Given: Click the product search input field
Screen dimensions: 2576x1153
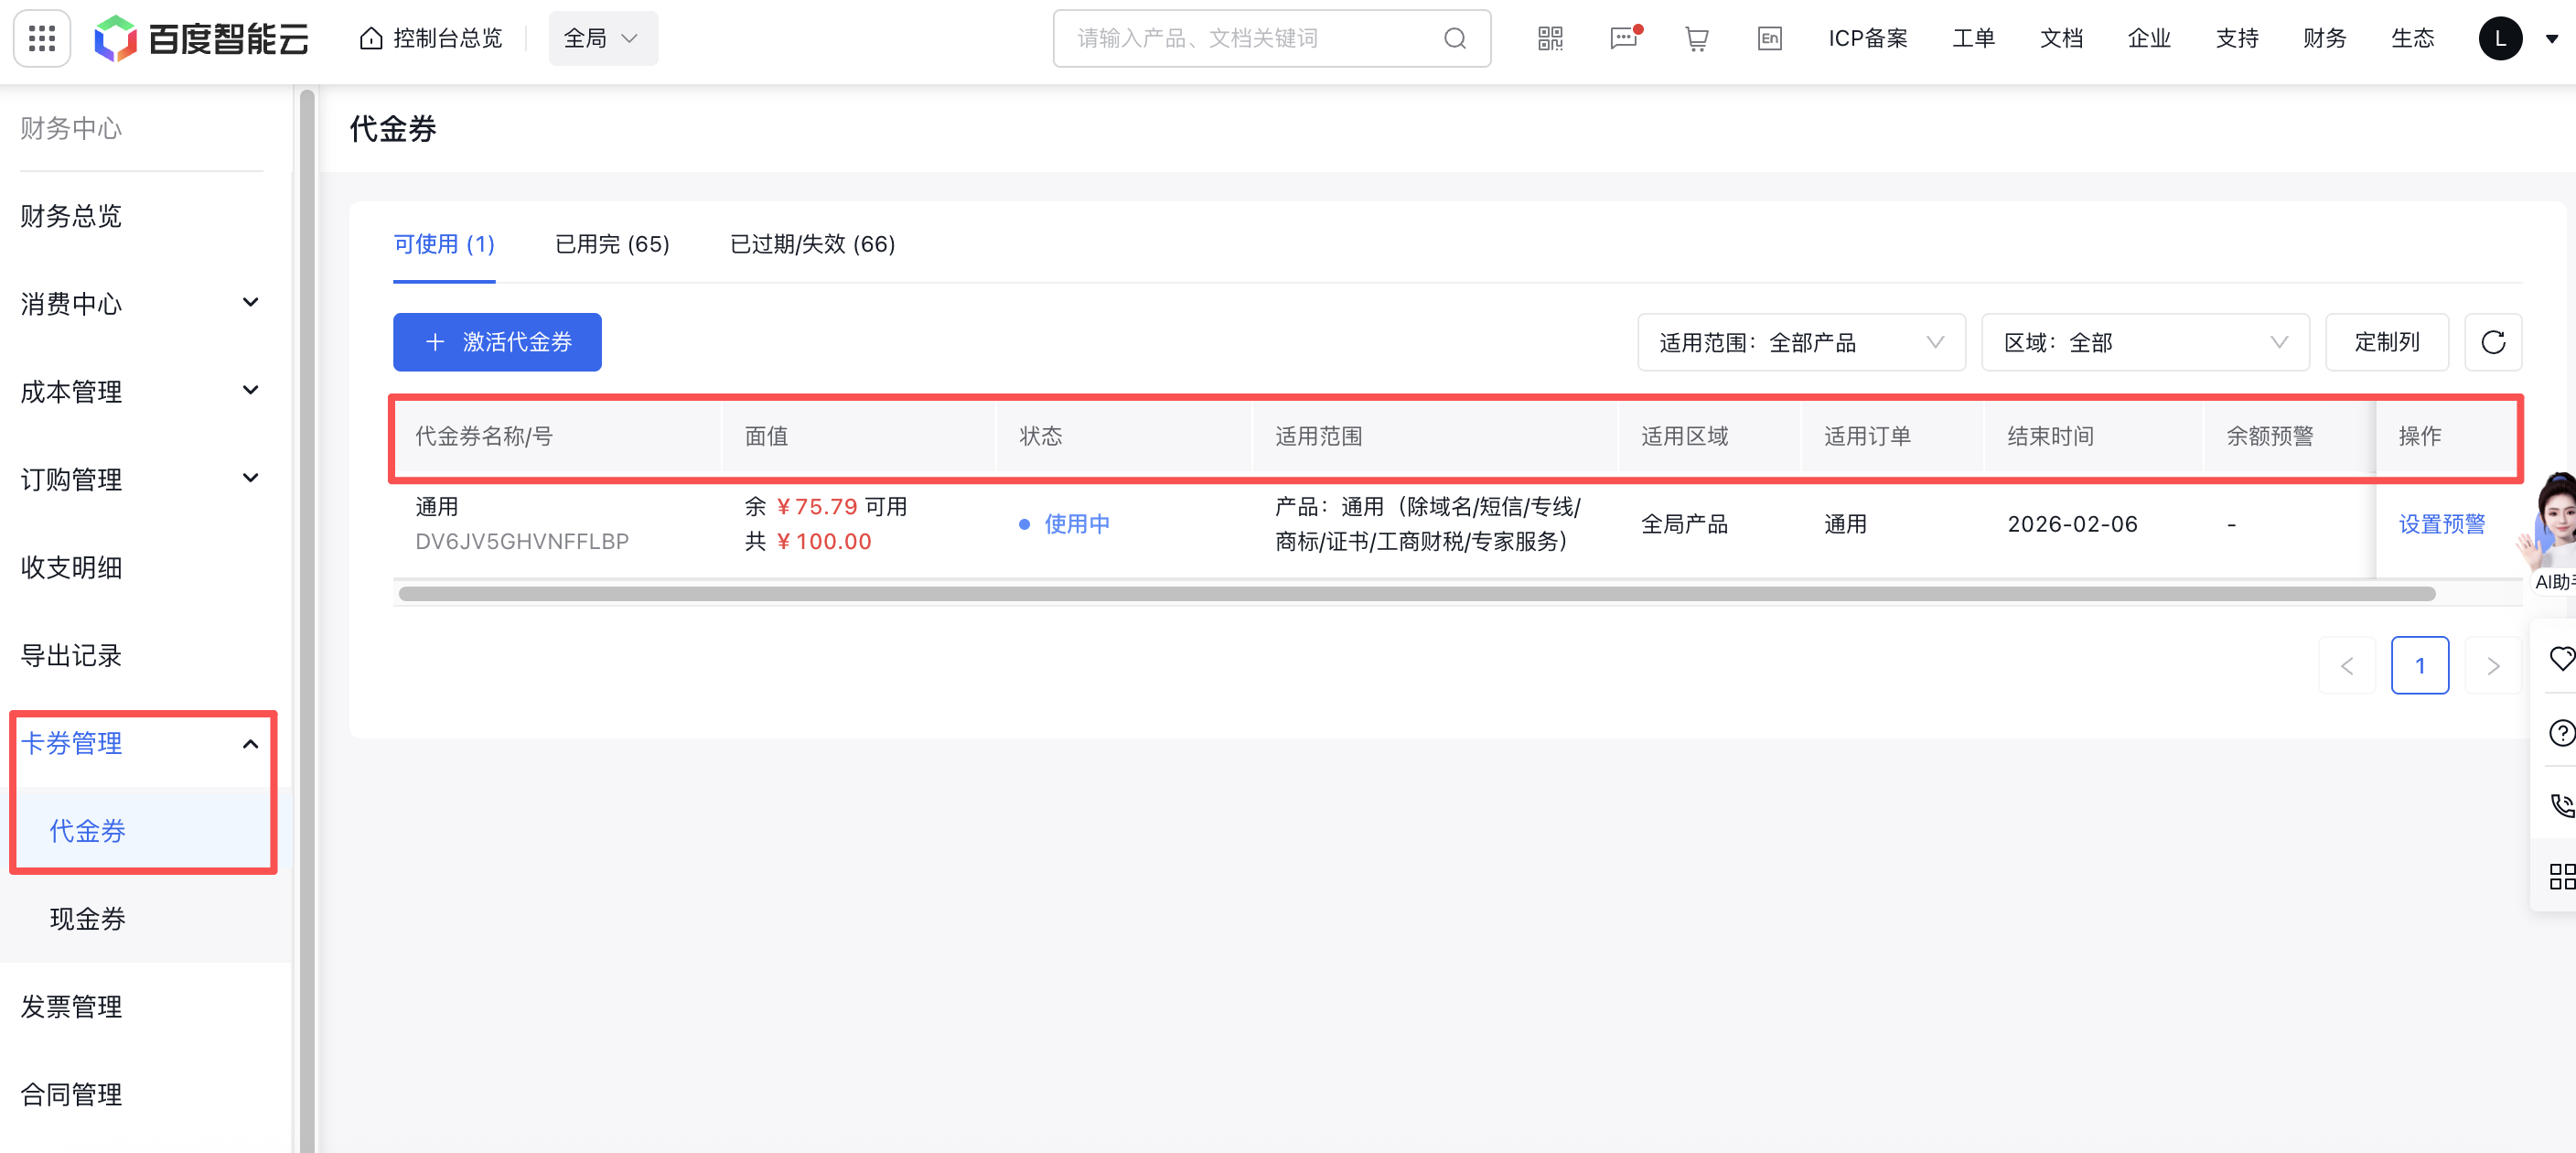Looking at the screenshot, I should point(1250,39).
